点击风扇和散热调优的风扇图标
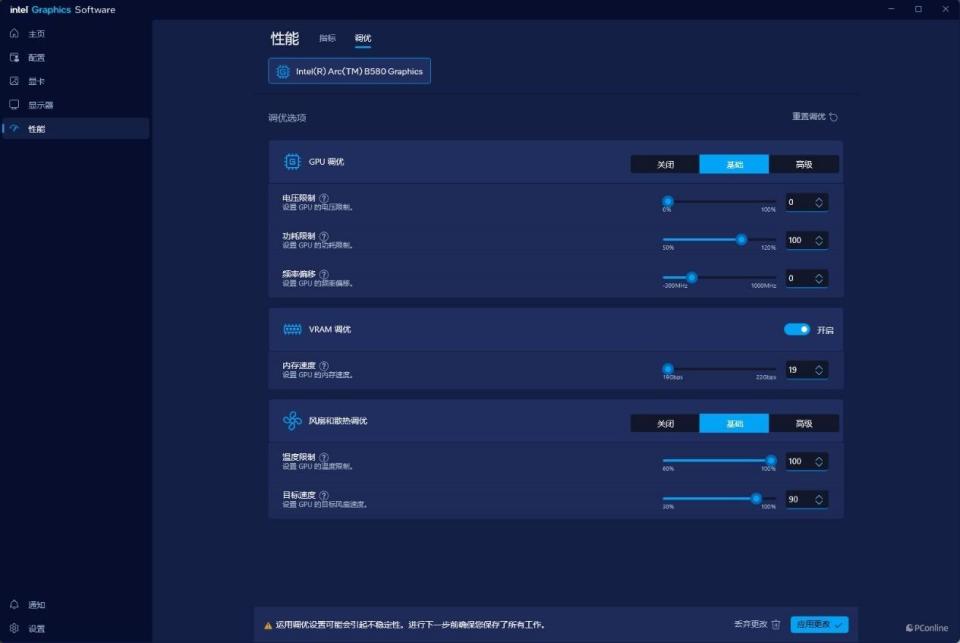 [x=293, y=422]
